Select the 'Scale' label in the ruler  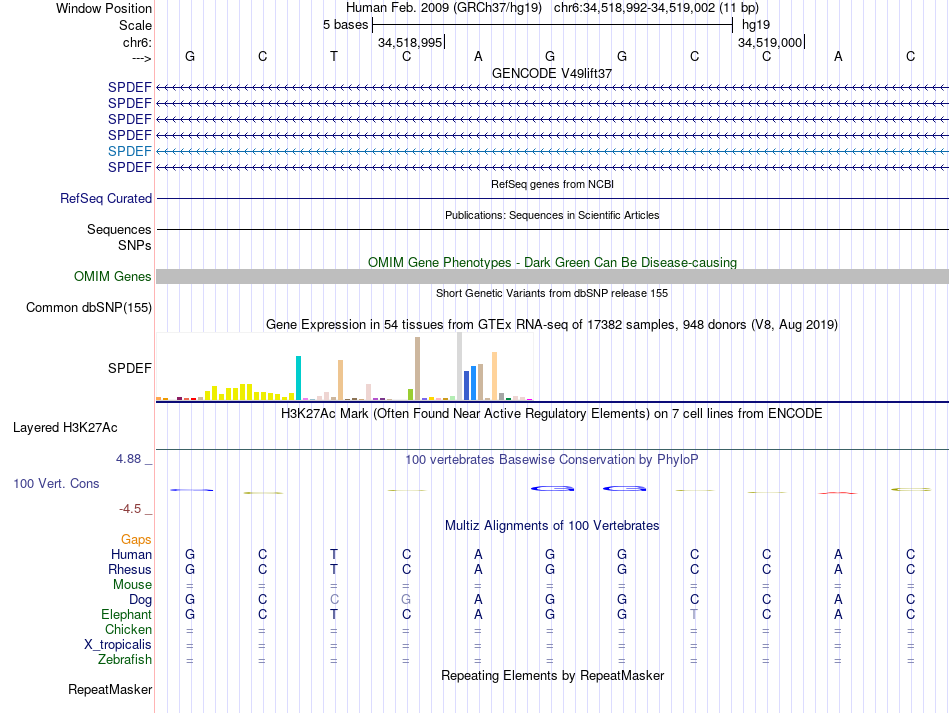click(135, 25)
